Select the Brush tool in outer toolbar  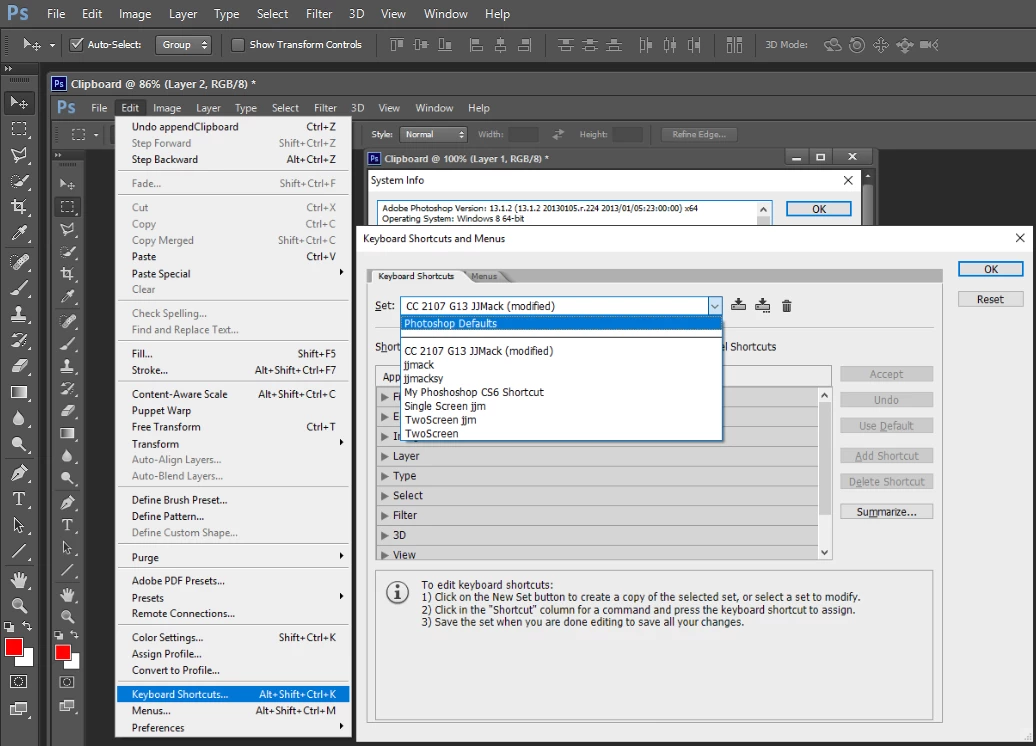[19, 288]
